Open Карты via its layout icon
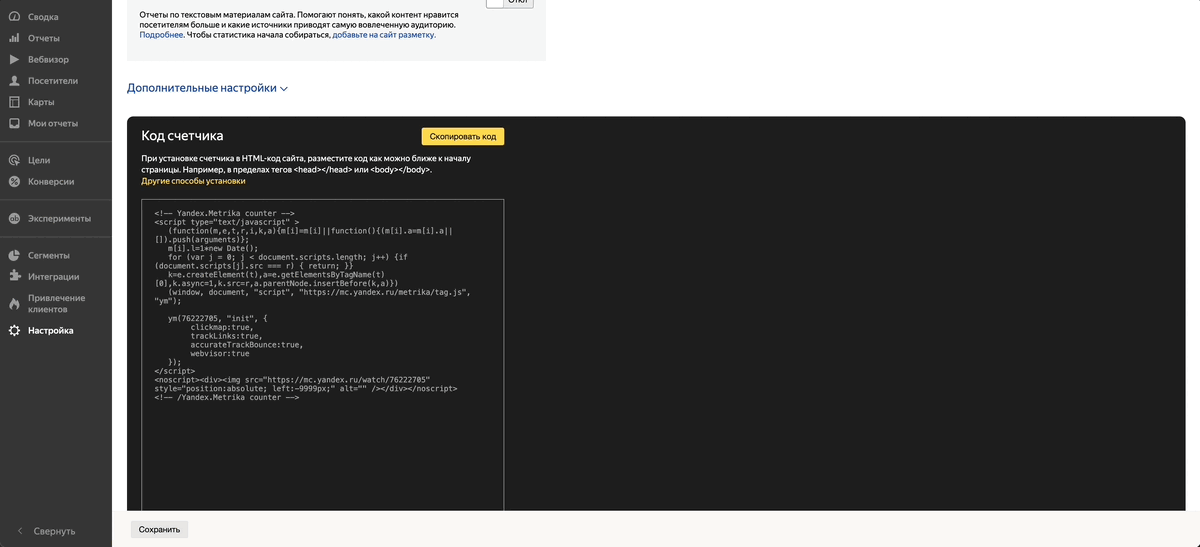The image size is (1200, 547). point(15,102)
